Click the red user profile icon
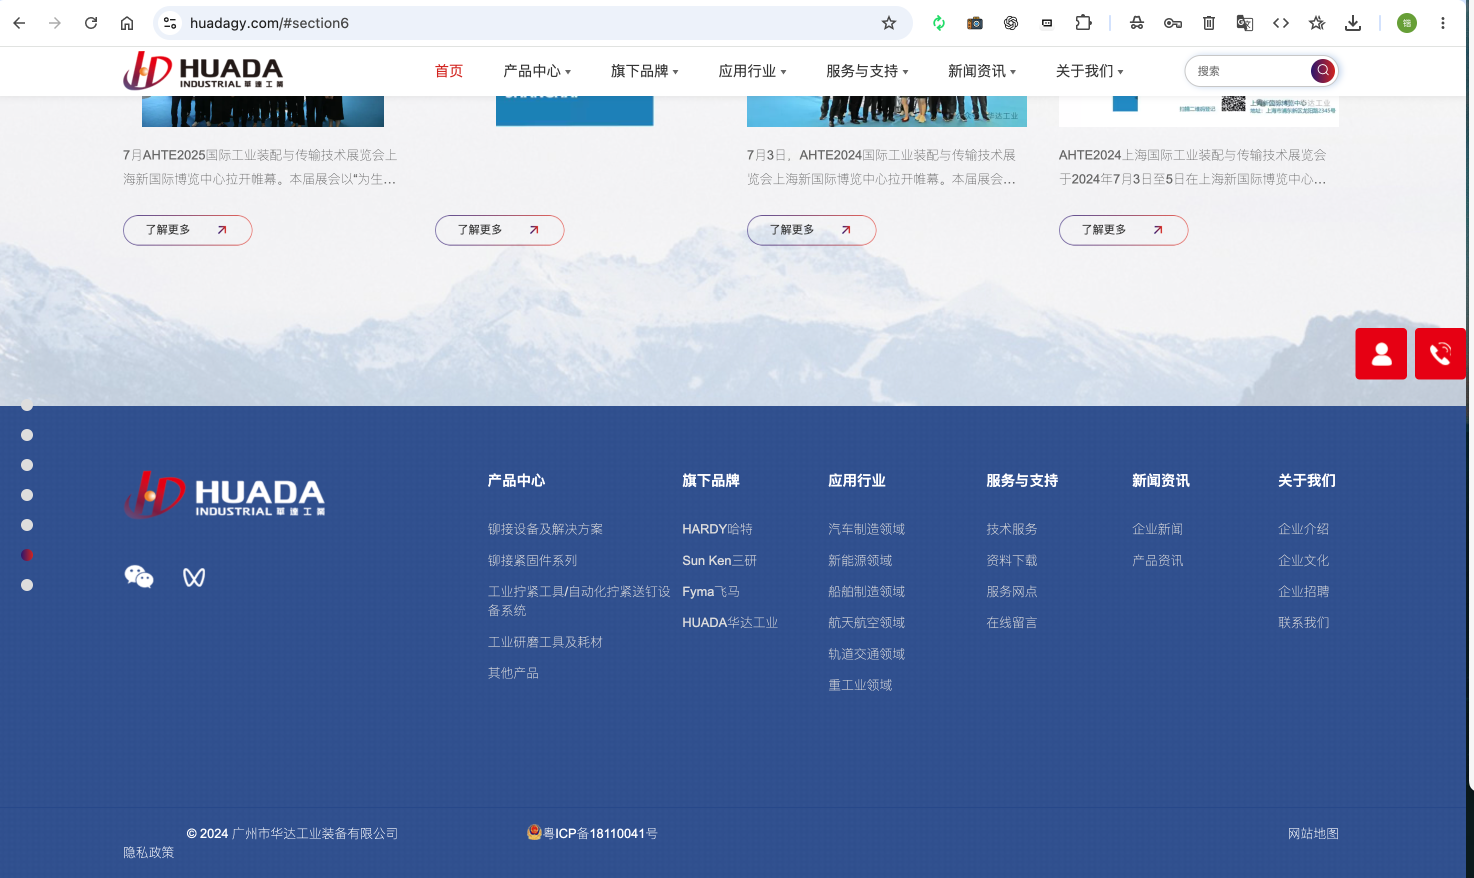1474x878 pixels. click(x=1381, y=354)
